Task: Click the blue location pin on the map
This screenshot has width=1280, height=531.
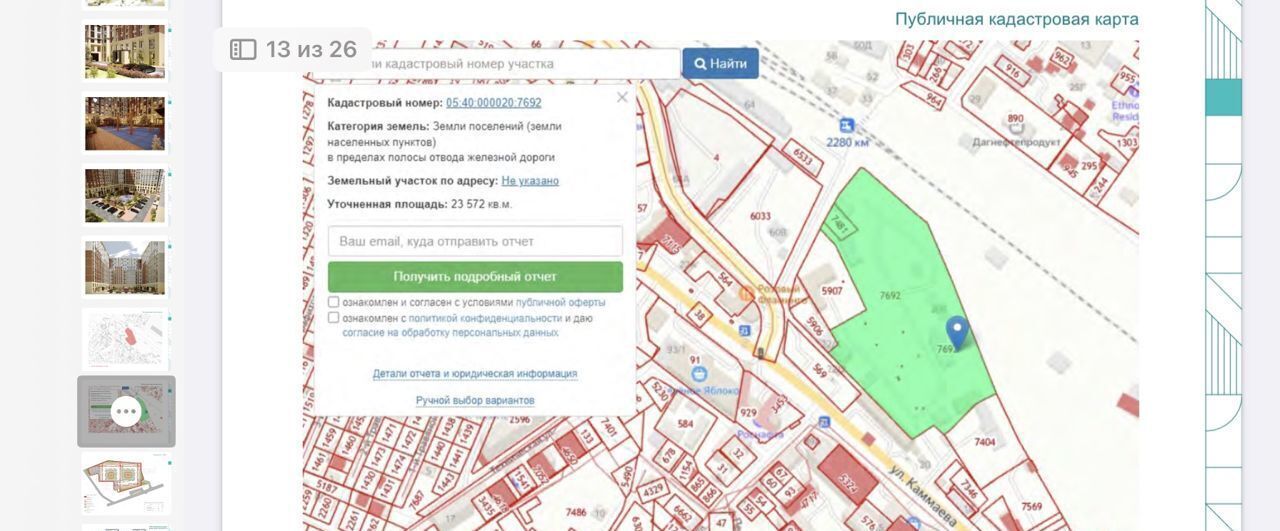Action: [957, 332]
